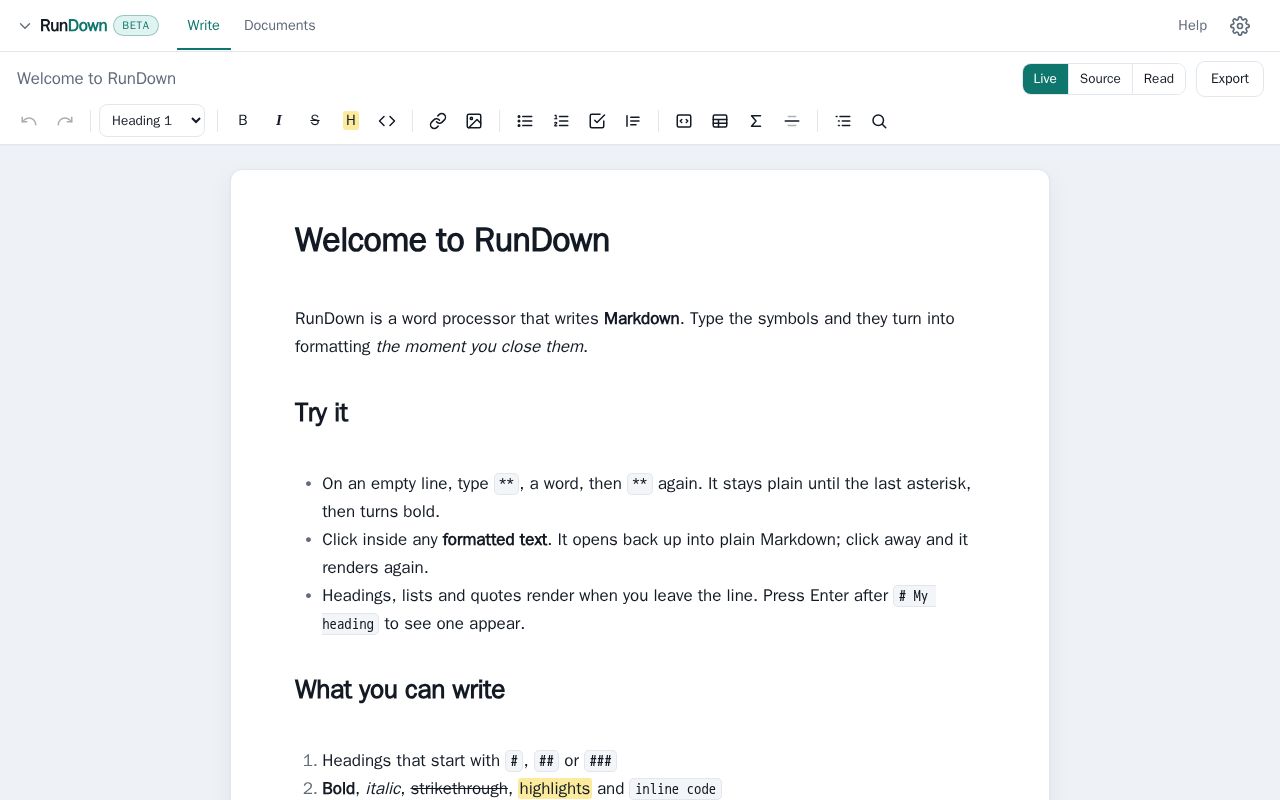Open the Heading 1 style dropdown

point(152,121)
